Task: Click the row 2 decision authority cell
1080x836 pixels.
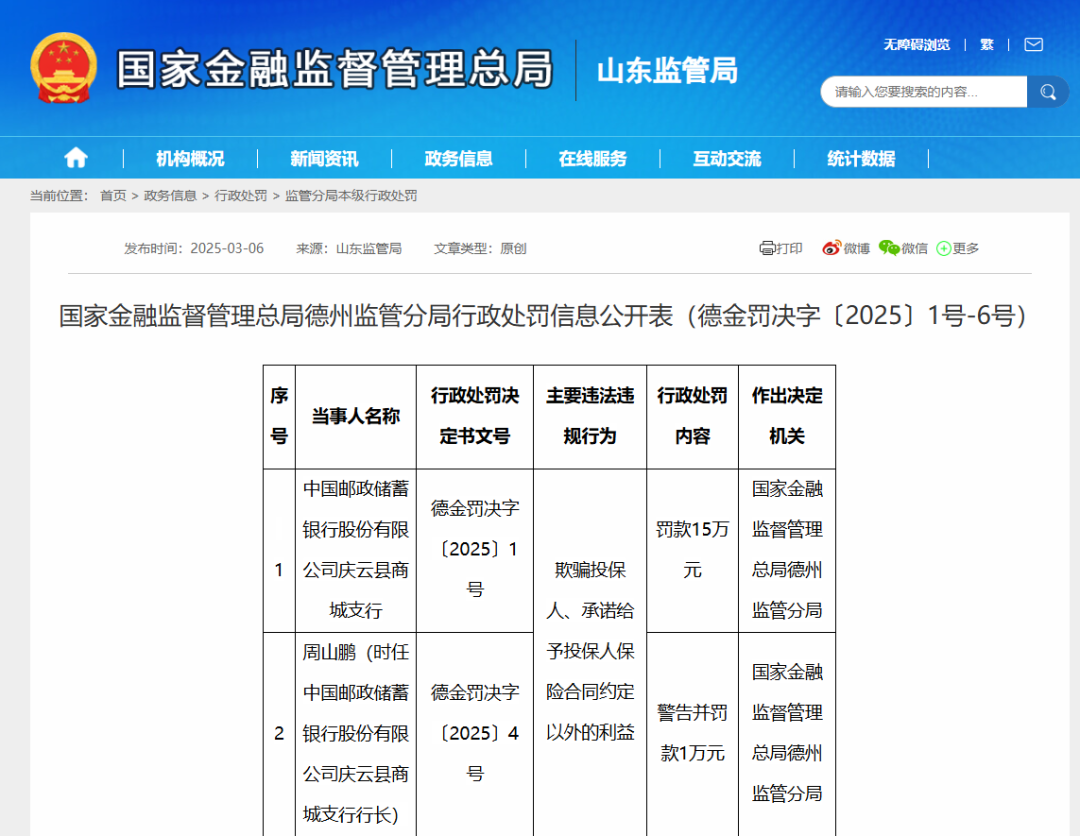Action: 787,733
